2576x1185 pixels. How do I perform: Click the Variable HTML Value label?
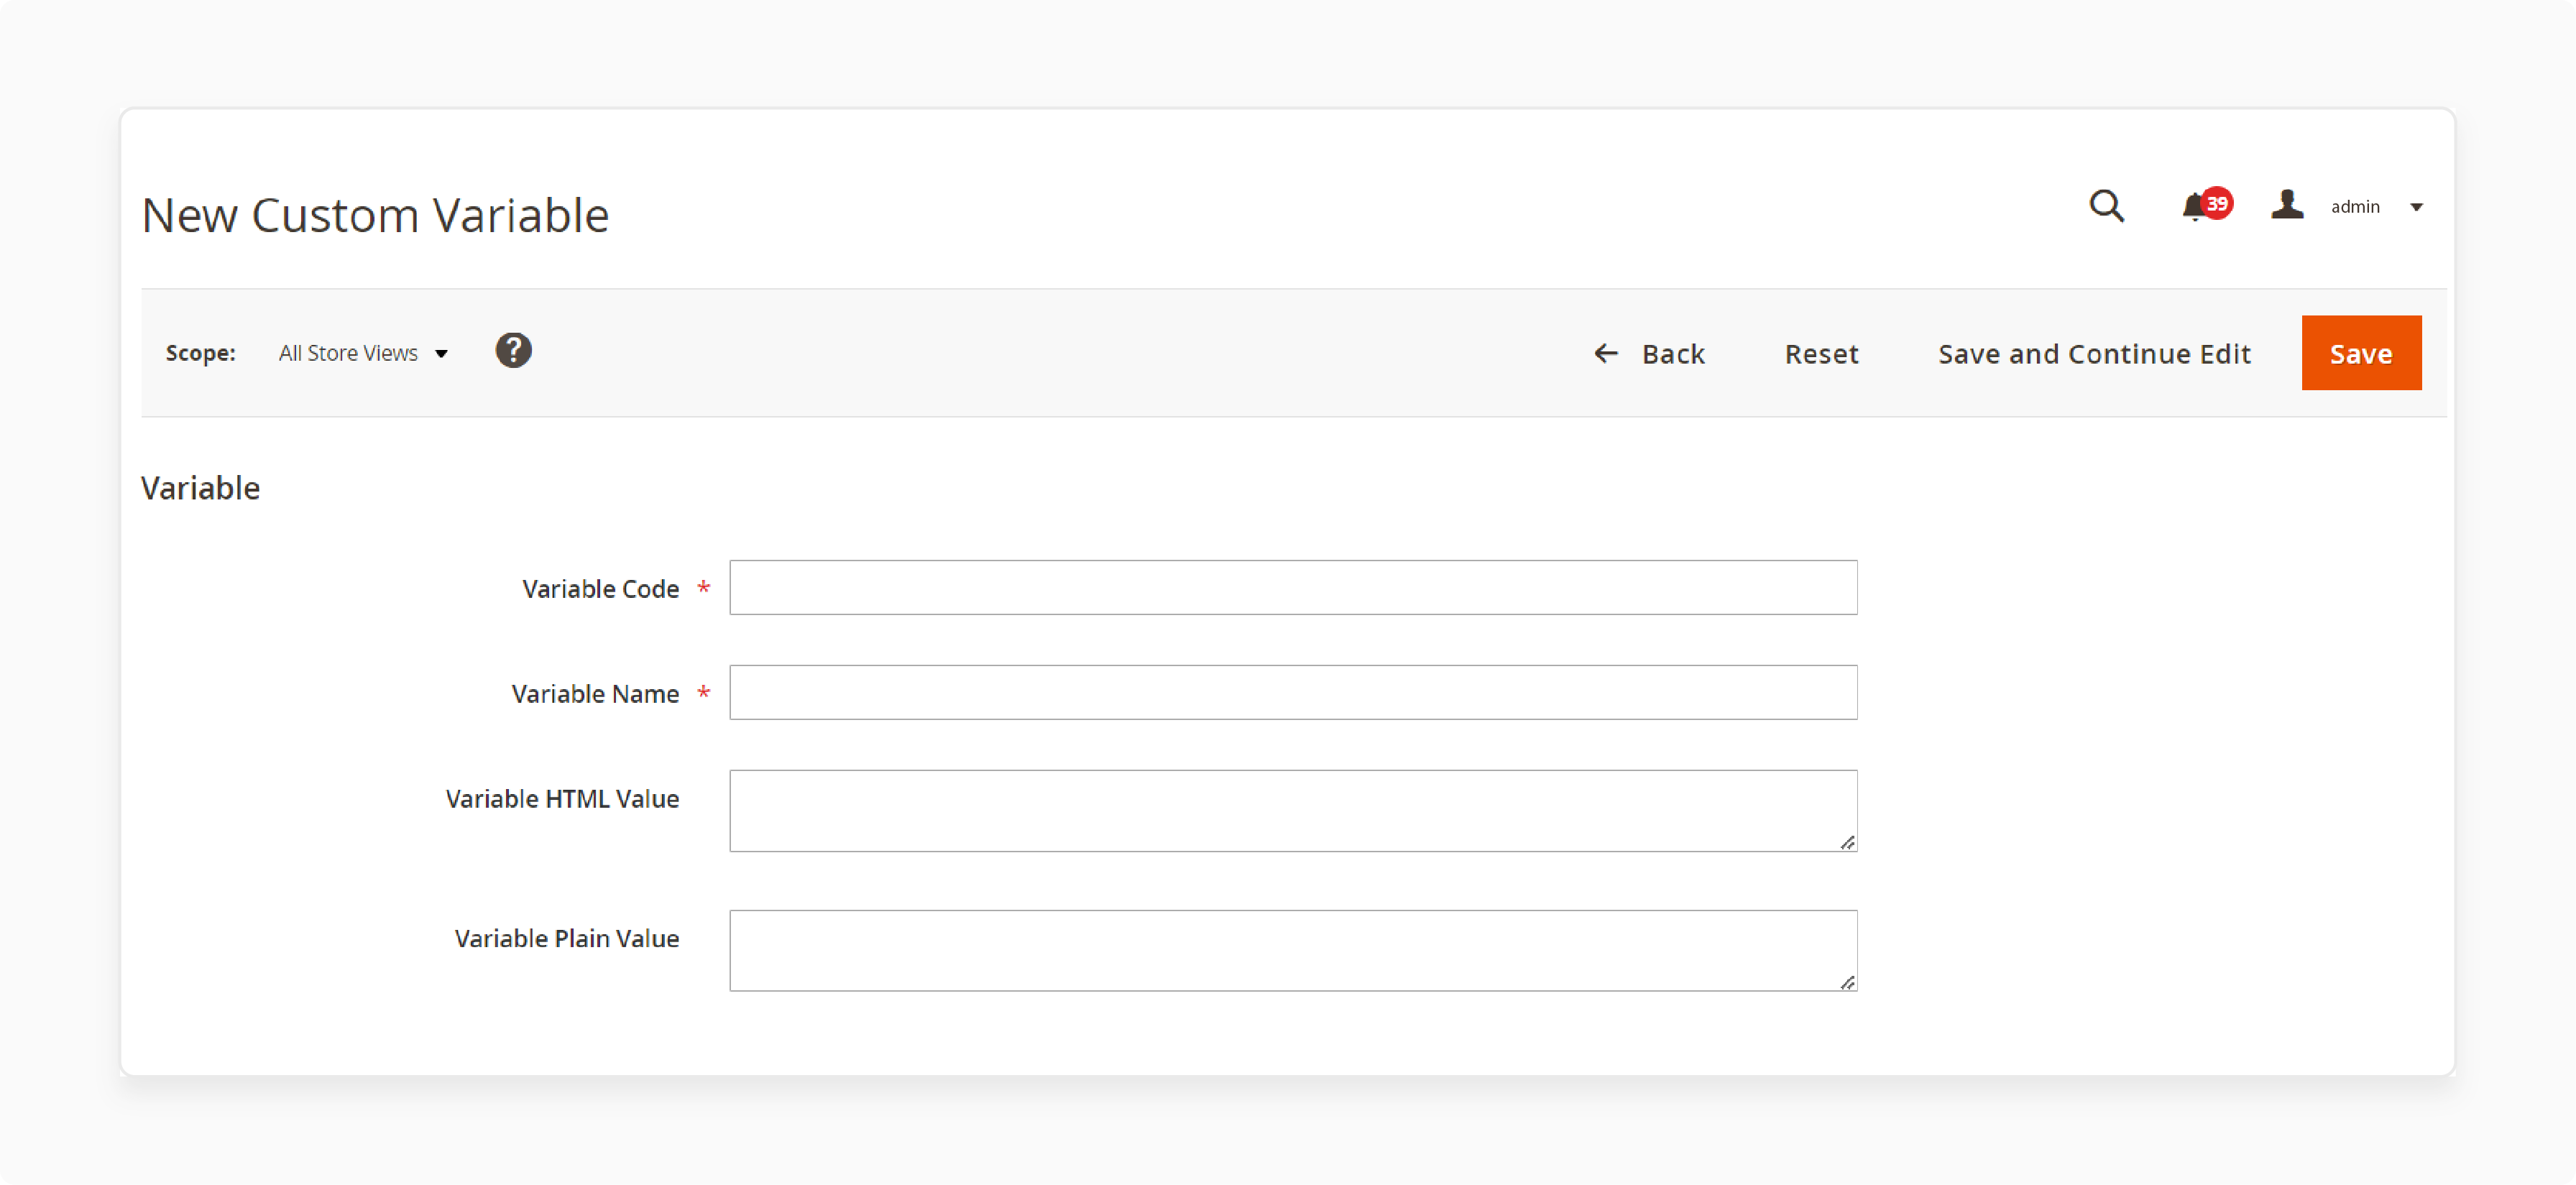click(x=562, y=799)
